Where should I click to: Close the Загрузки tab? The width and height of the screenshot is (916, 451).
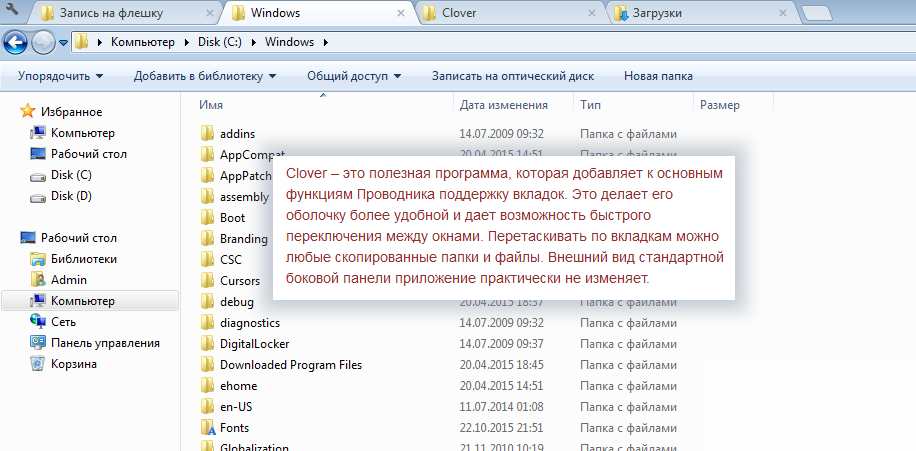click(x=783, y=13)
